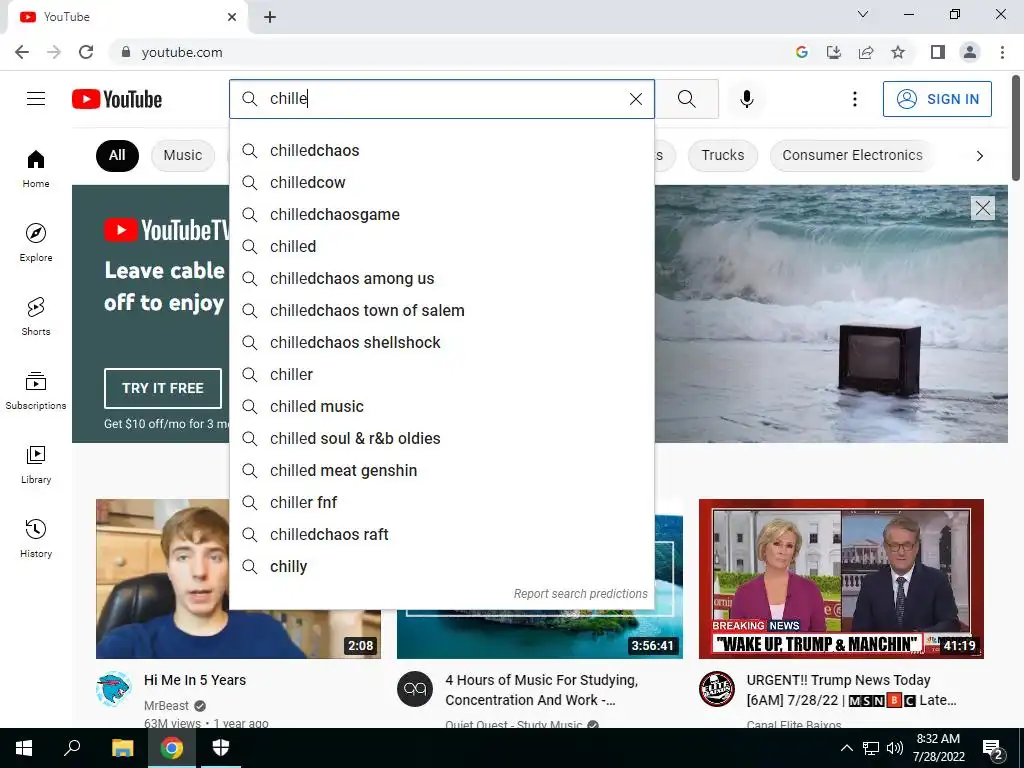Go back with browser back arrow
The height and width of the screenshot is (768, 1024).
(x=22, y=52)
